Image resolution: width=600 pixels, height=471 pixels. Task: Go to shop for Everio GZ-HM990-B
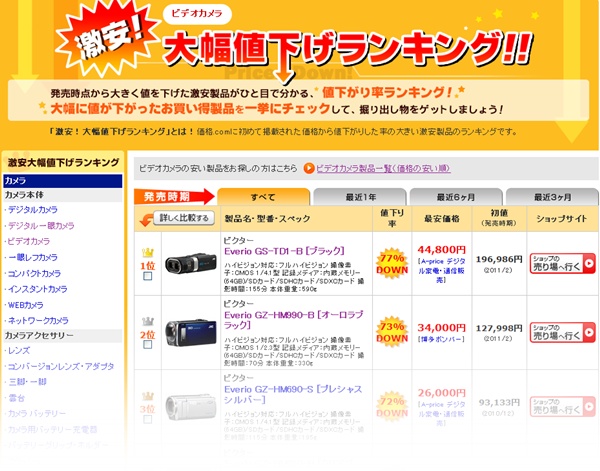pos(562,332)
